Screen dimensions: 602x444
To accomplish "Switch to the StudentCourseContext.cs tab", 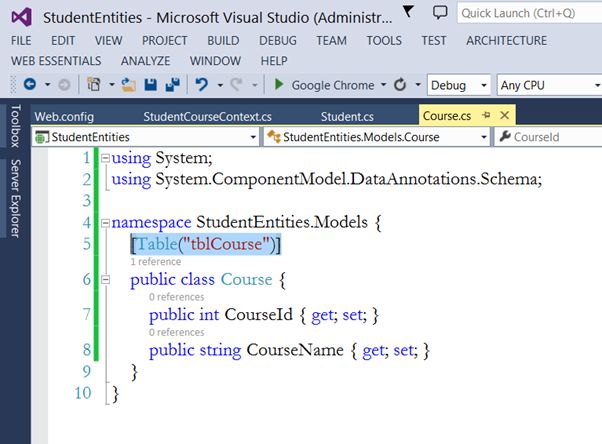I will [x=207, y=116].
